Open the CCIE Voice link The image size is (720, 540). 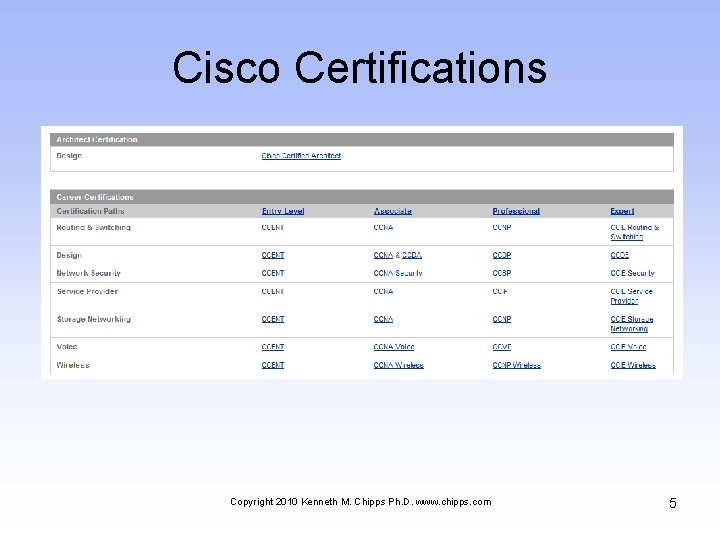click(x=628, y=347)
